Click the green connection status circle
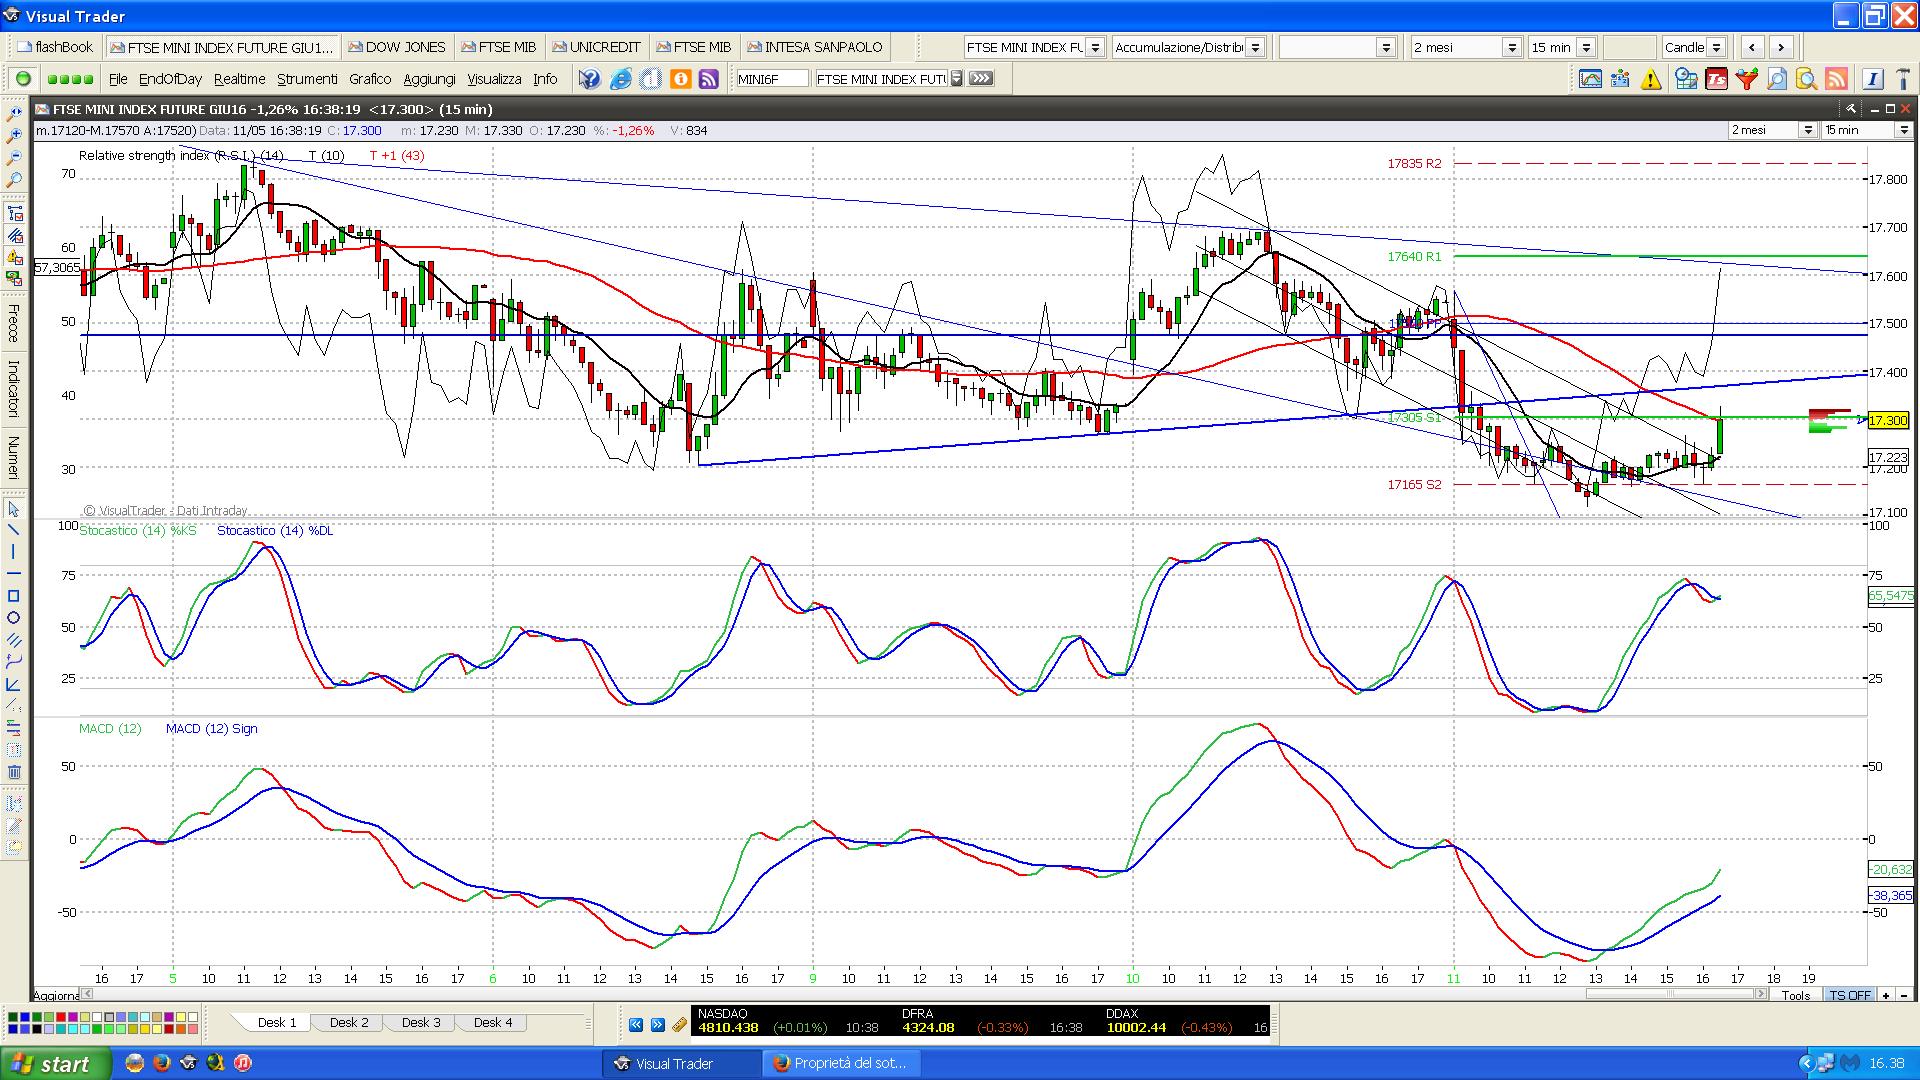 click(x=23, y=79)
